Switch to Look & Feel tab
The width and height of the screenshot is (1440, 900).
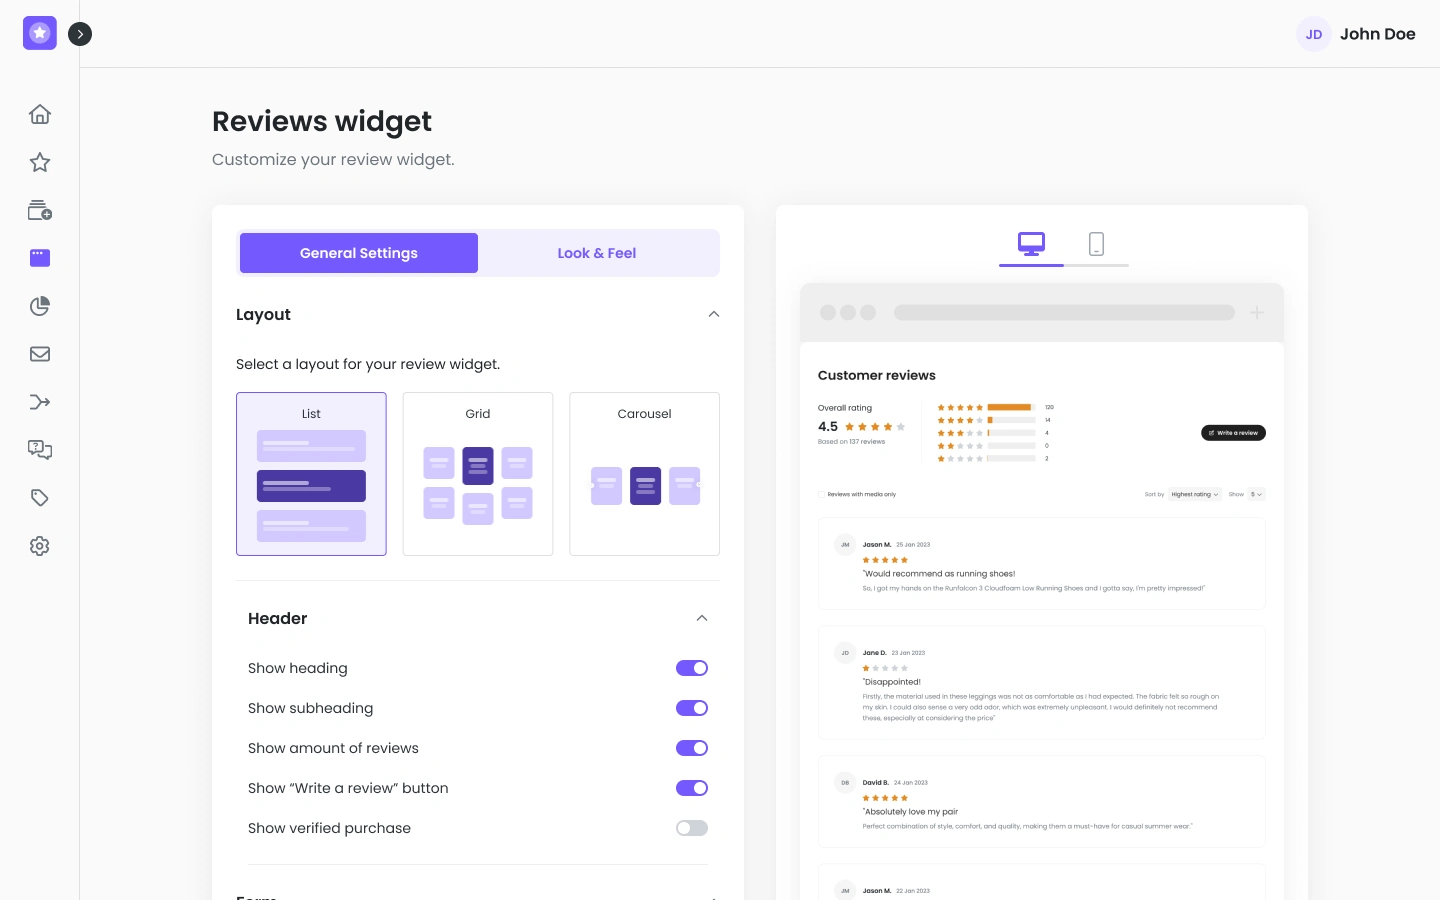(x=597, y=253)
